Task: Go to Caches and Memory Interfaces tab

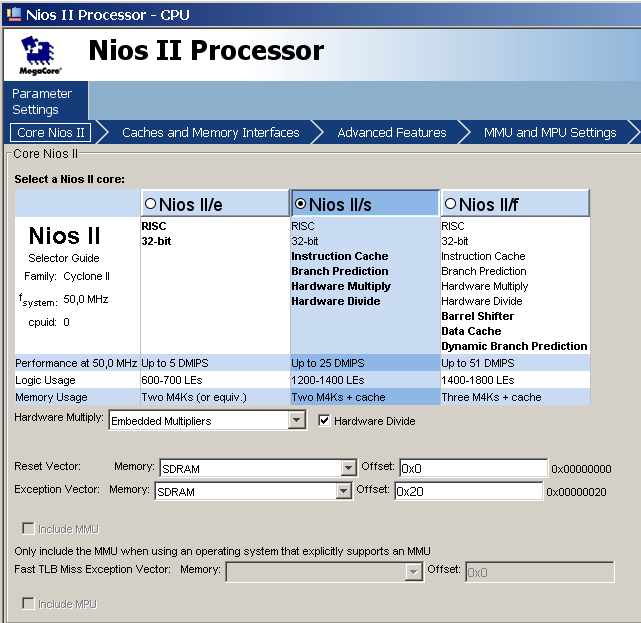Action: point(211,132)
